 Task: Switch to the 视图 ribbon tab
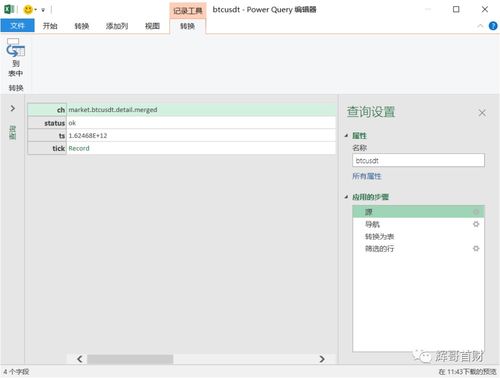click(x=152, y=26)
